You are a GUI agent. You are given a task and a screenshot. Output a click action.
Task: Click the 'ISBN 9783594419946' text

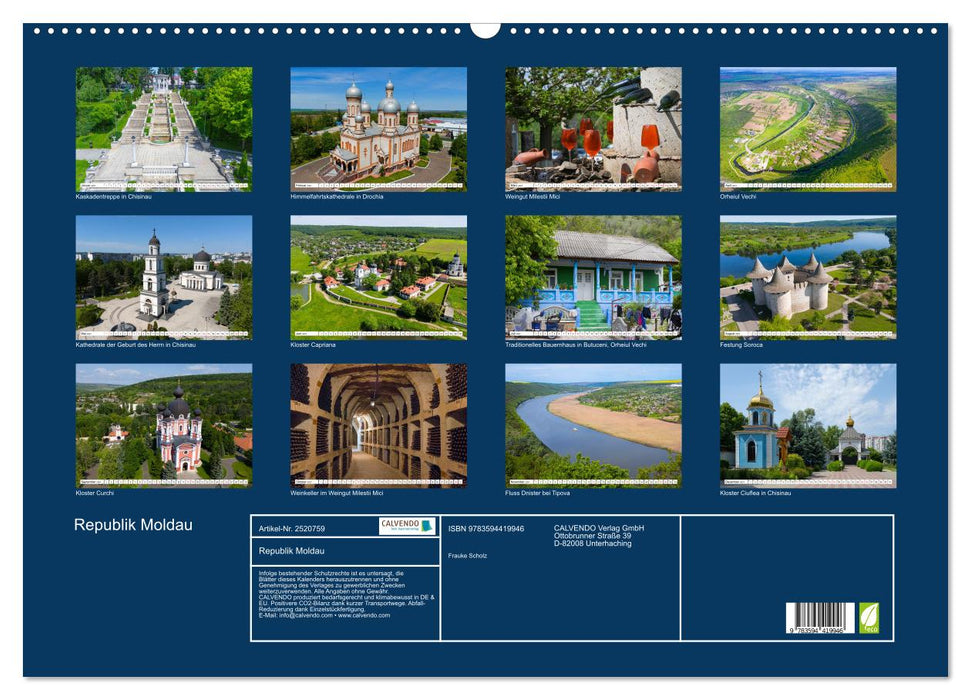486,528
